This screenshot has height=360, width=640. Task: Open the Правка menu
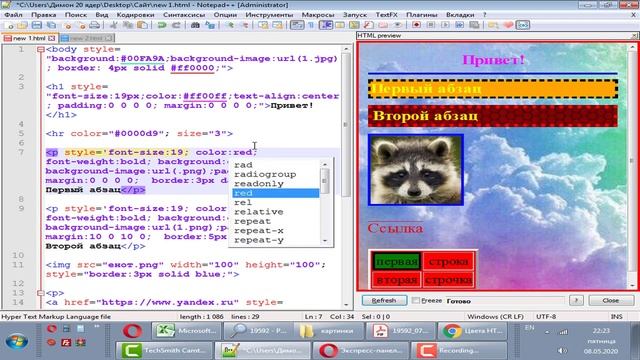click(44, 15)
